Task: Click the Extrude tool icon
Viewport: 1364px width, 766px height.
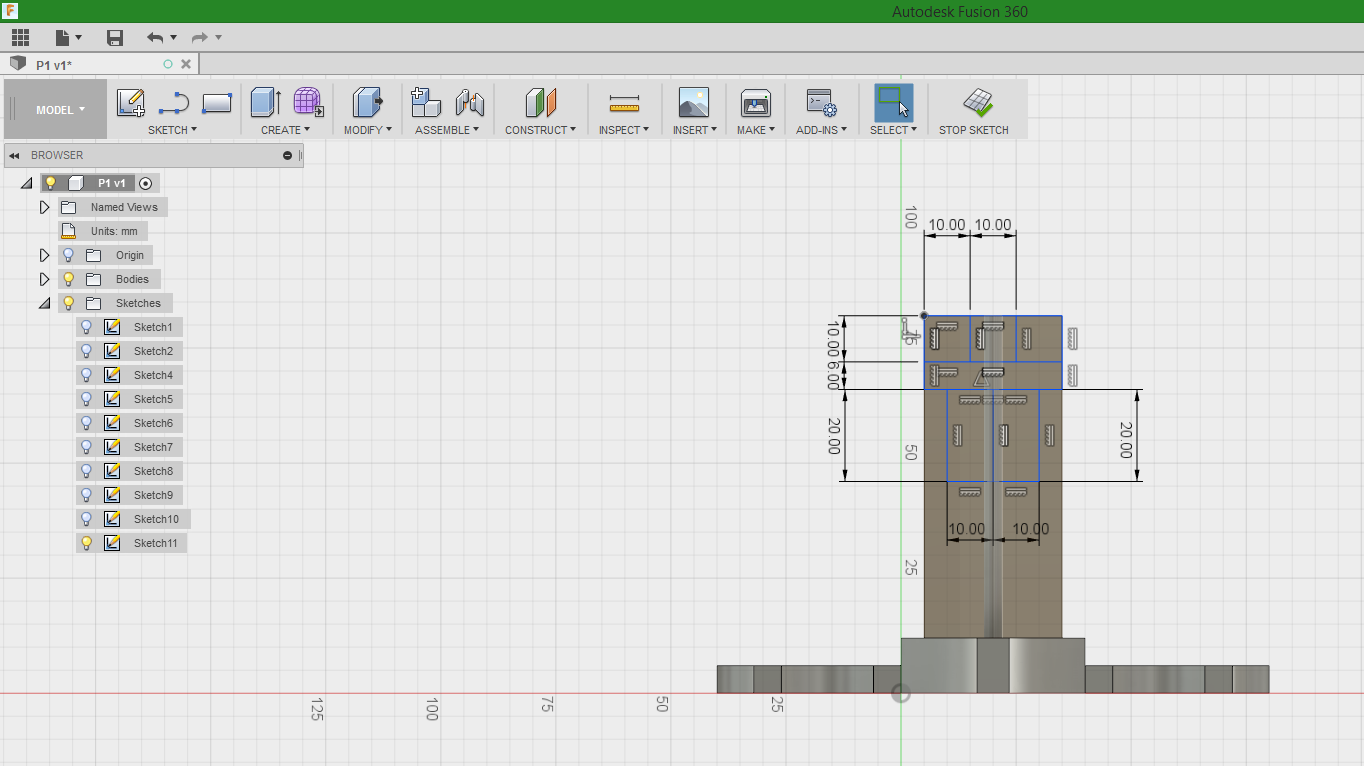Action: 265,102
